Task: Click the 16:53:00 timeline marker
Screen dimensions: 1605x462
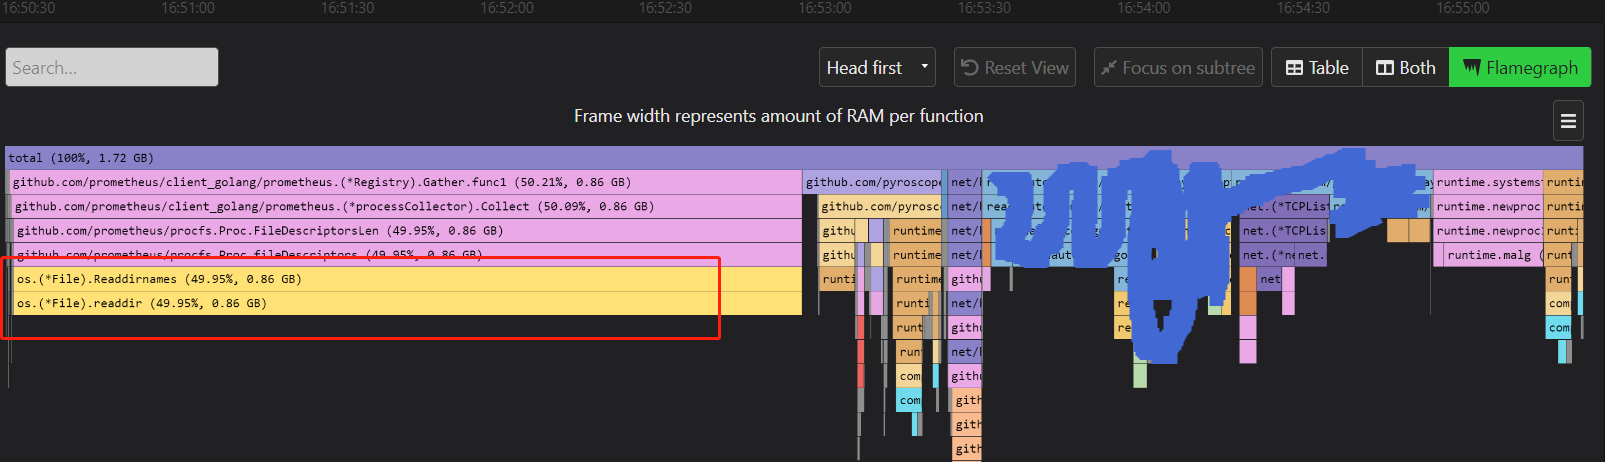Action: point(825,8)
